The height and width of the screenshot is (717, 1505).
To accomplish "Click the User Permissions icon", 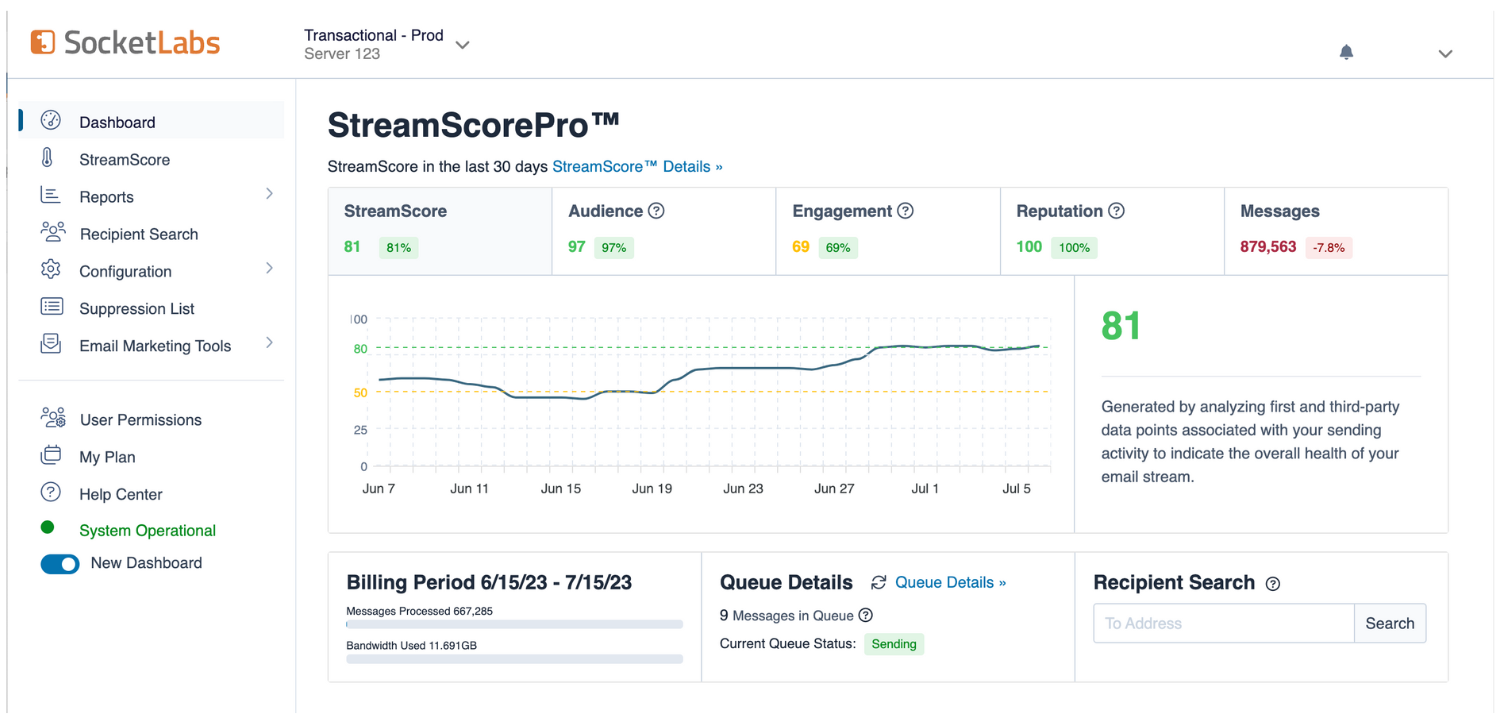I will click(x=53, y=418).
